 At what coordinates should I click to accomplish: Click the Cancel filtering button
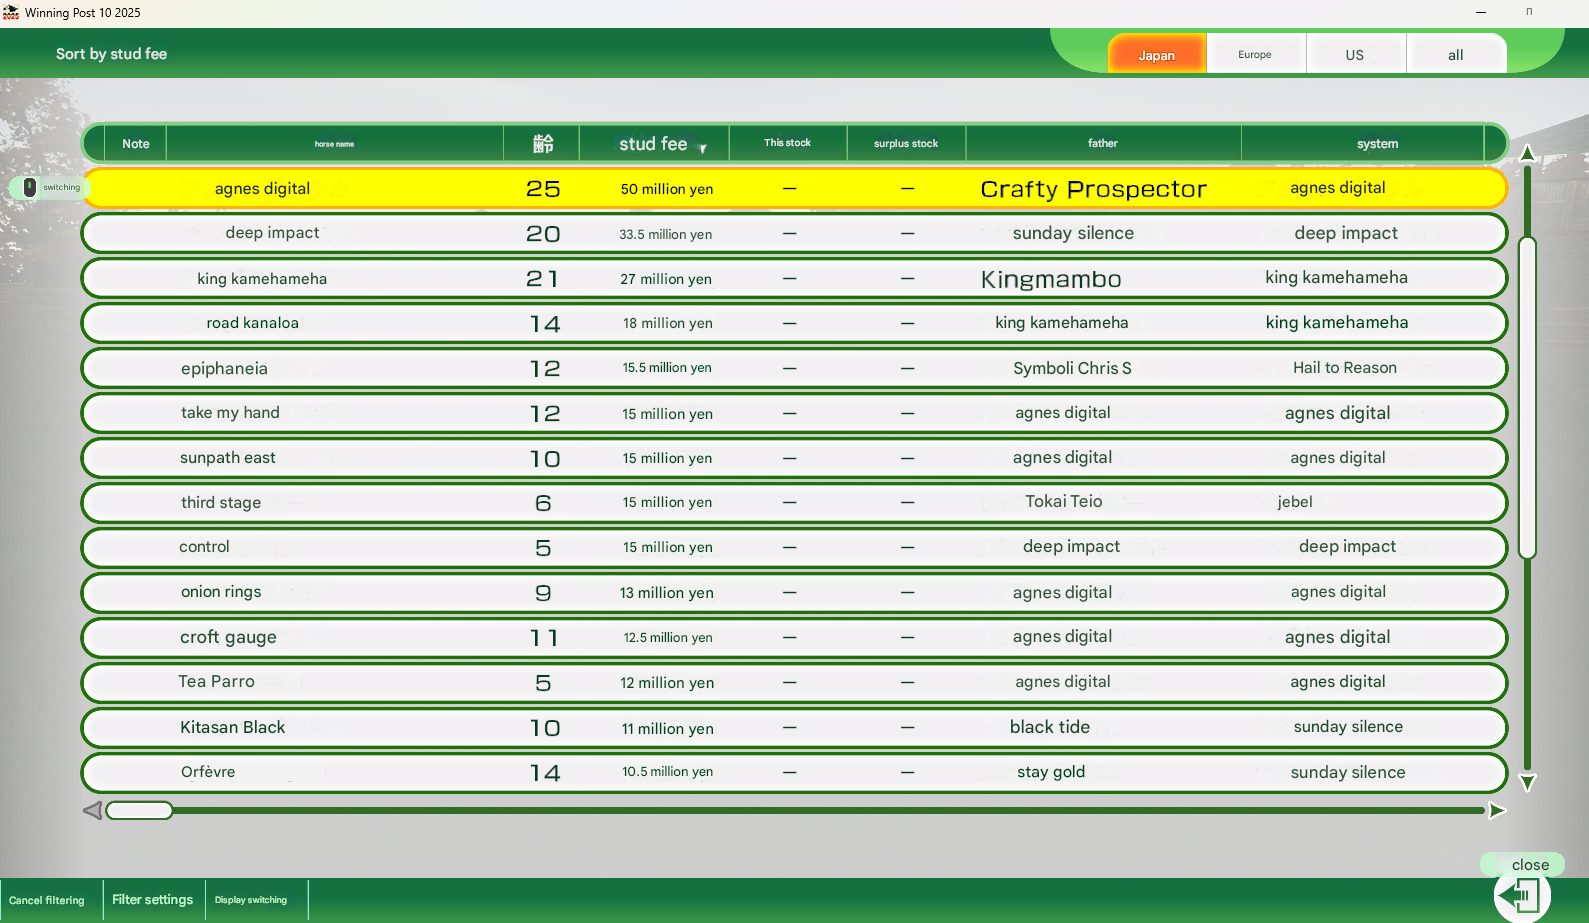[x=47, y=900]
